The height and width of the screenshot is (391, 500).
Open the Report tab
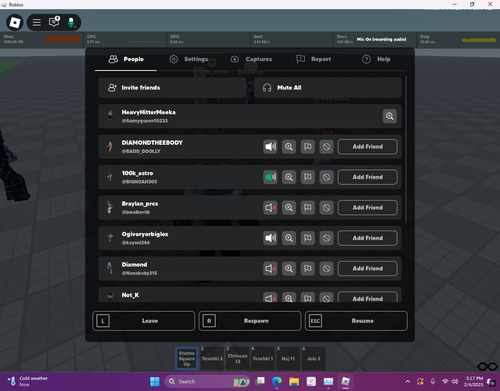tap(314, 59)
